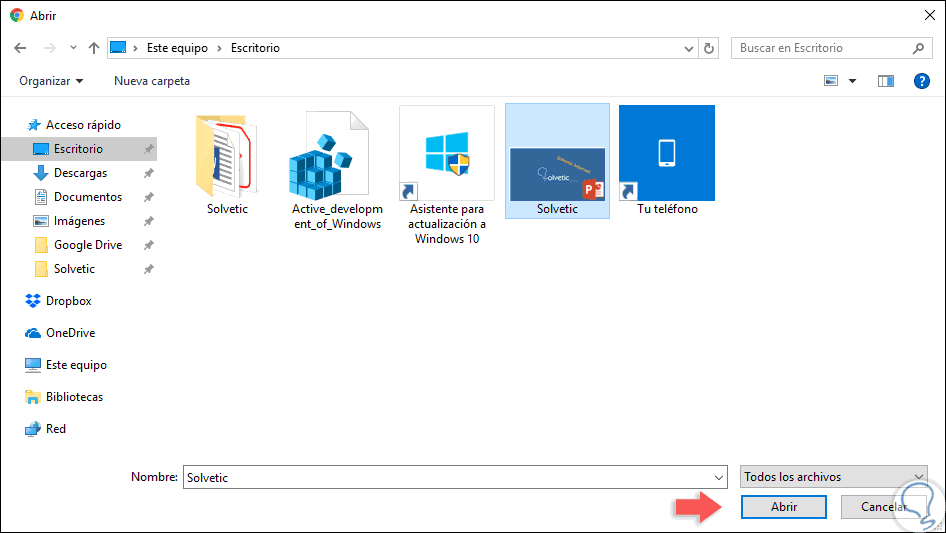Image resolution: width=946 pixels, height=533 pixels.
Task: Change view with the view icon
Action: [831, 81]
